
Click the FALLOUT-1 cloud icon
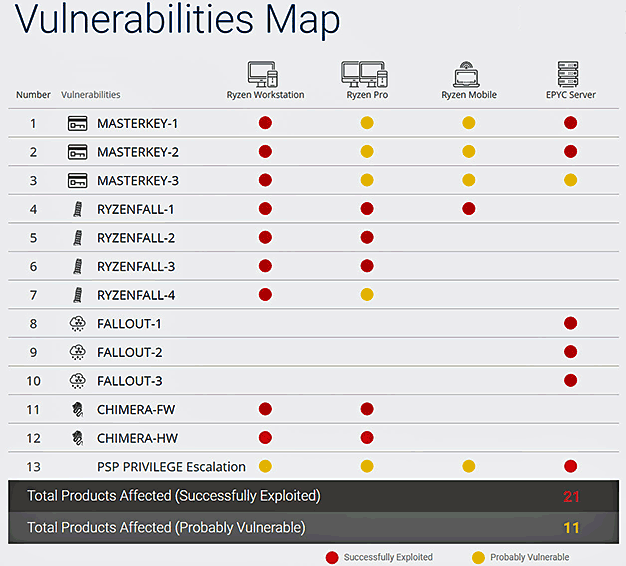[x=78, y=324]
